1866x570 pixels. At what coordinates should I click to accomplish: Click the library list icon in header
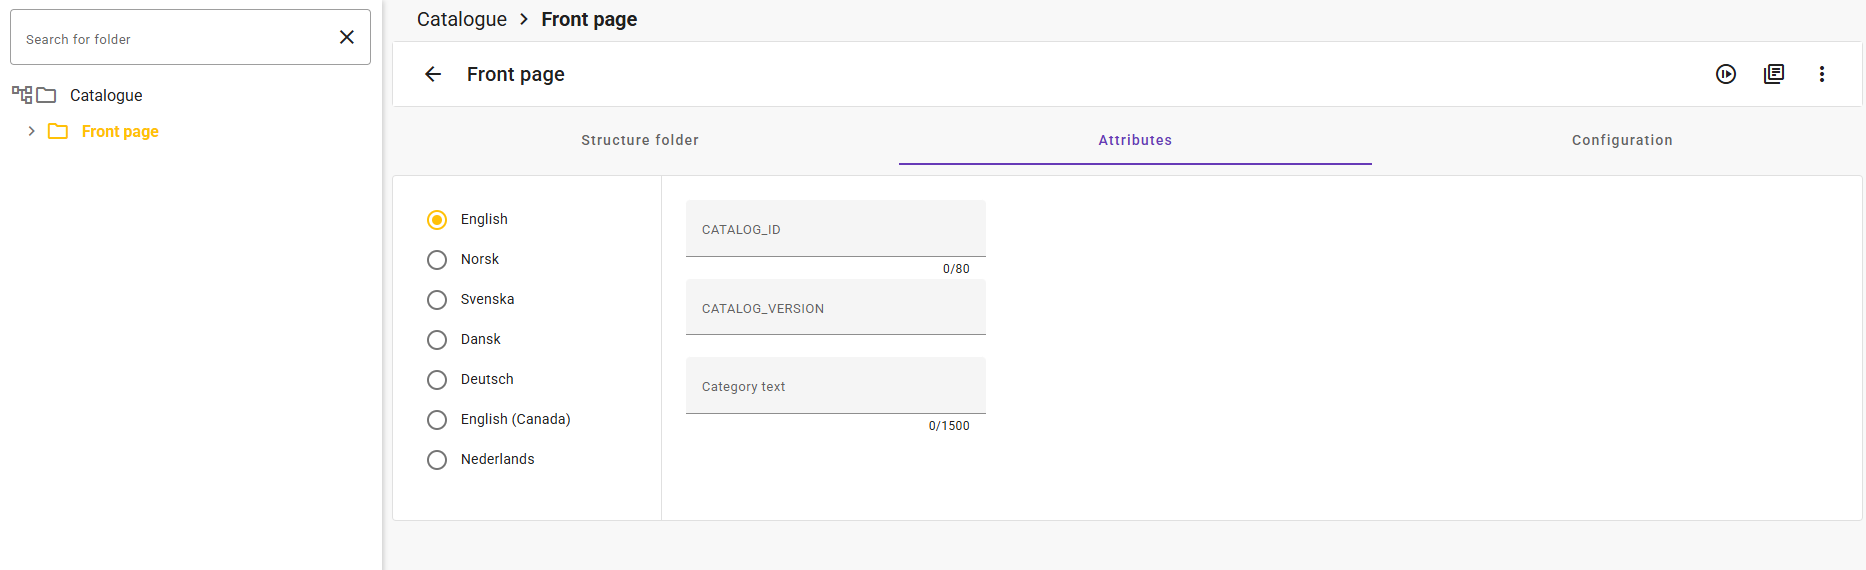pos(1774,74)
